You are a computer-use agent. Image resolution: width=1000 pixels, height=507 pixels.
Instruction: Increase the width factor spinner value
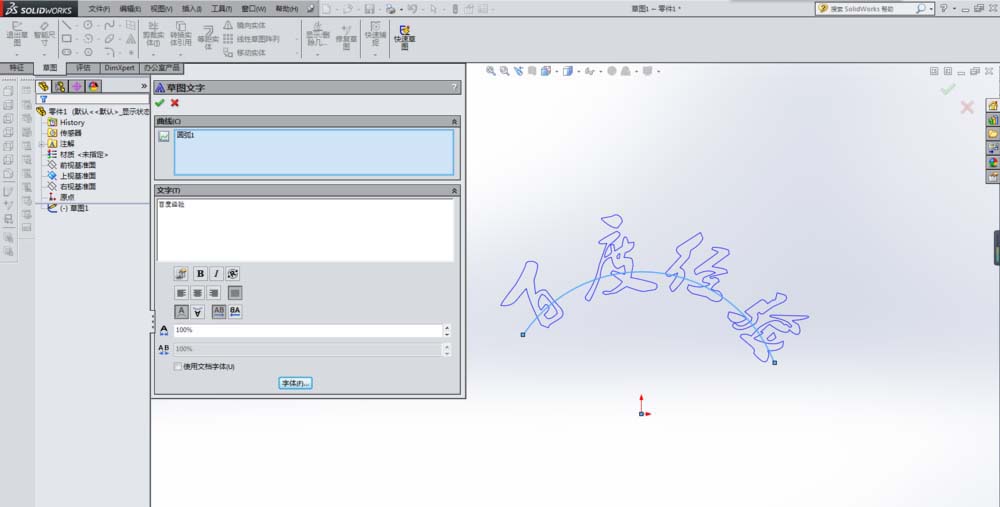[x=447, y=327]
